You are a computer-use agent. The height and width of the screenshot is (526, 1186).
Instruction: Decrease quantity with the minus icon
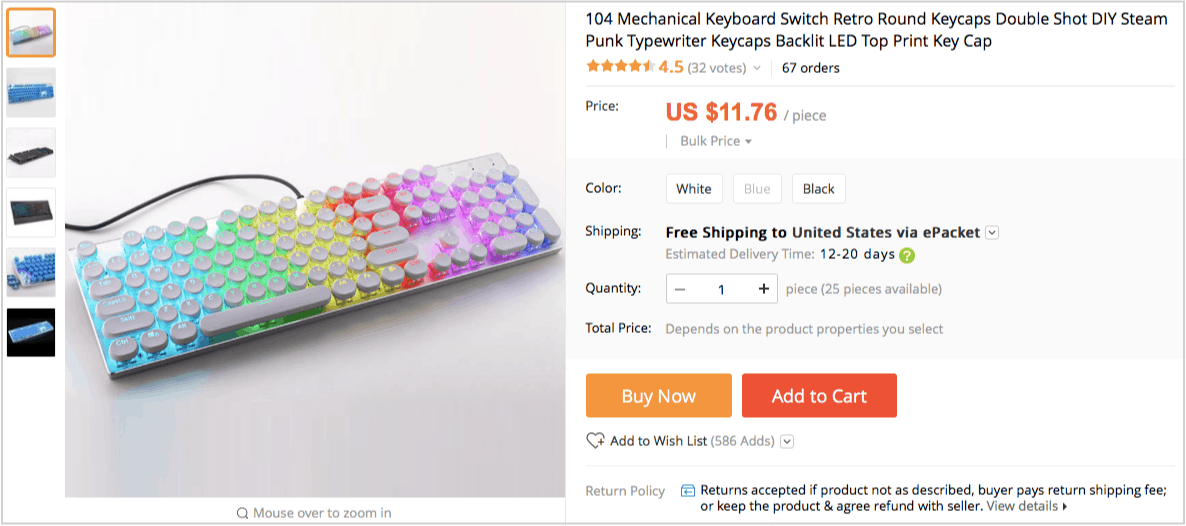[680, 289]
